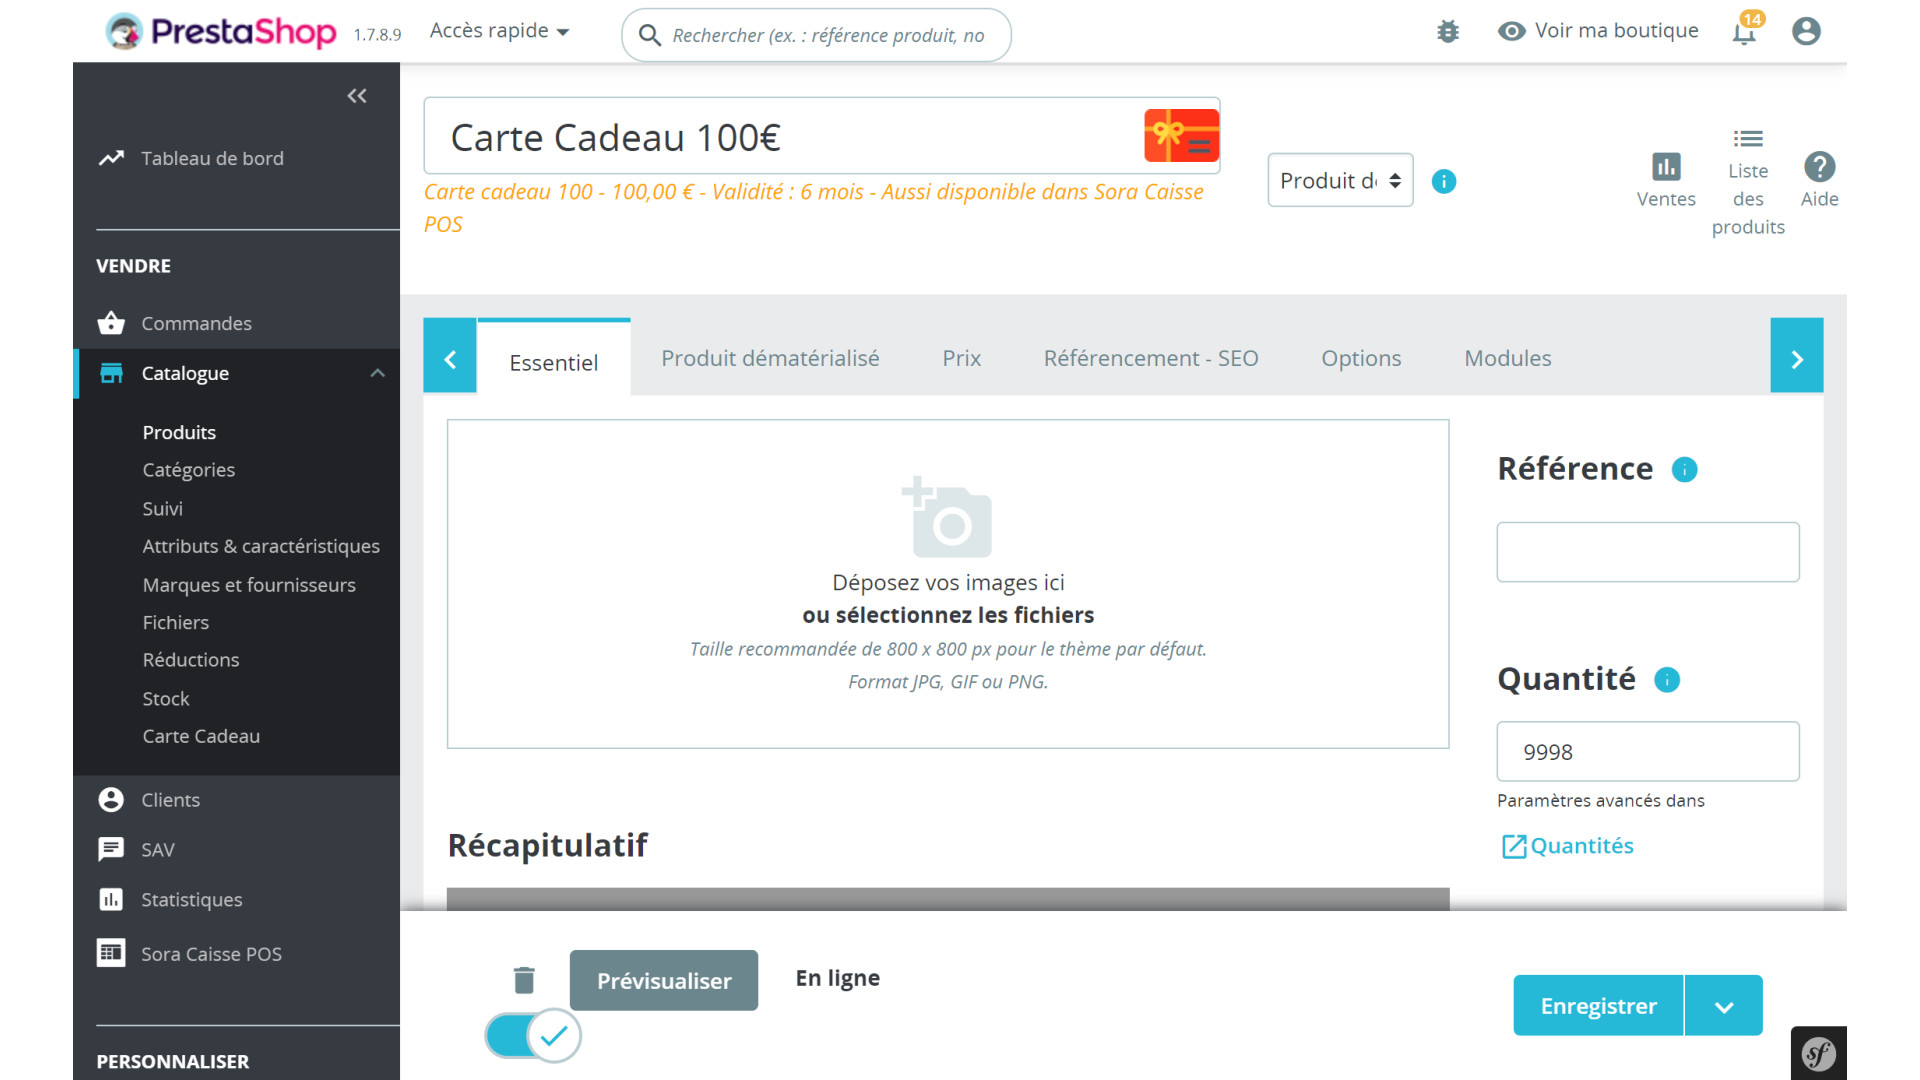
Task: Follow the Quantités link
Action: point(1581,846)
